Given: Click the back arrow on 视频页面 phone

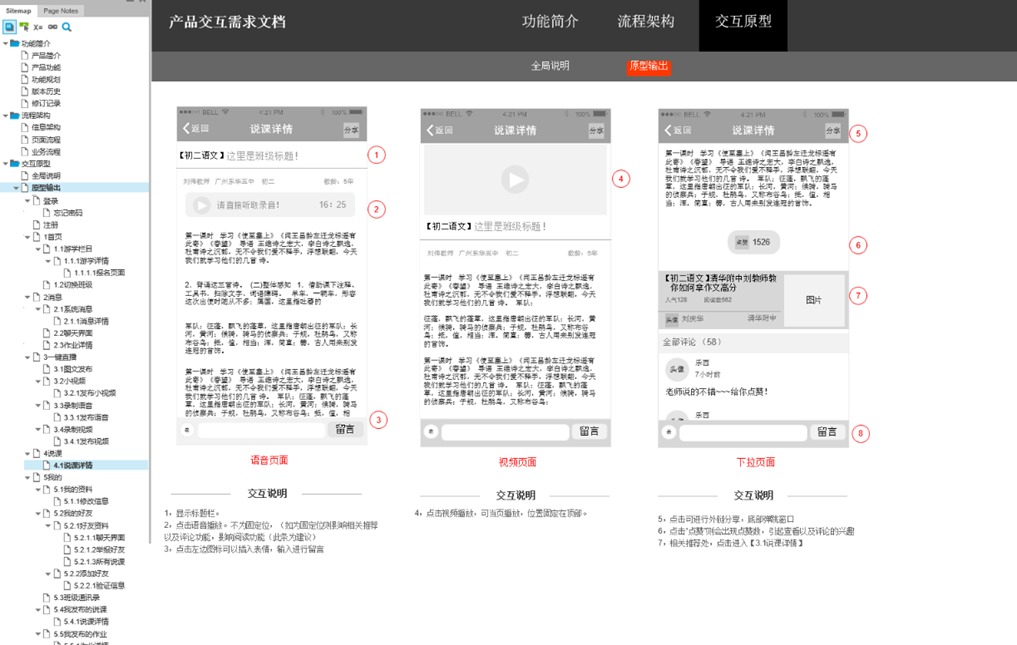Looking at the screenshot, I should 430,130.
